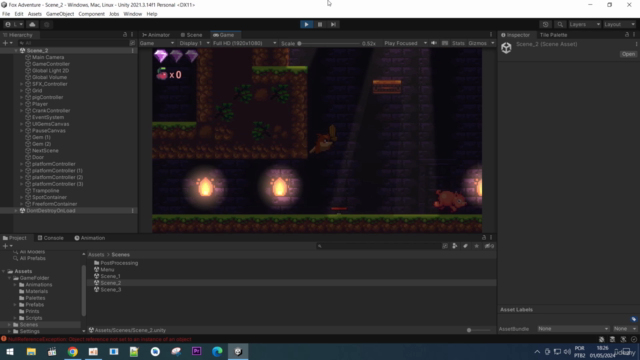The image size is (640, 360).
Task: Switch to the Console tab
Action: (x=51, y=238)
